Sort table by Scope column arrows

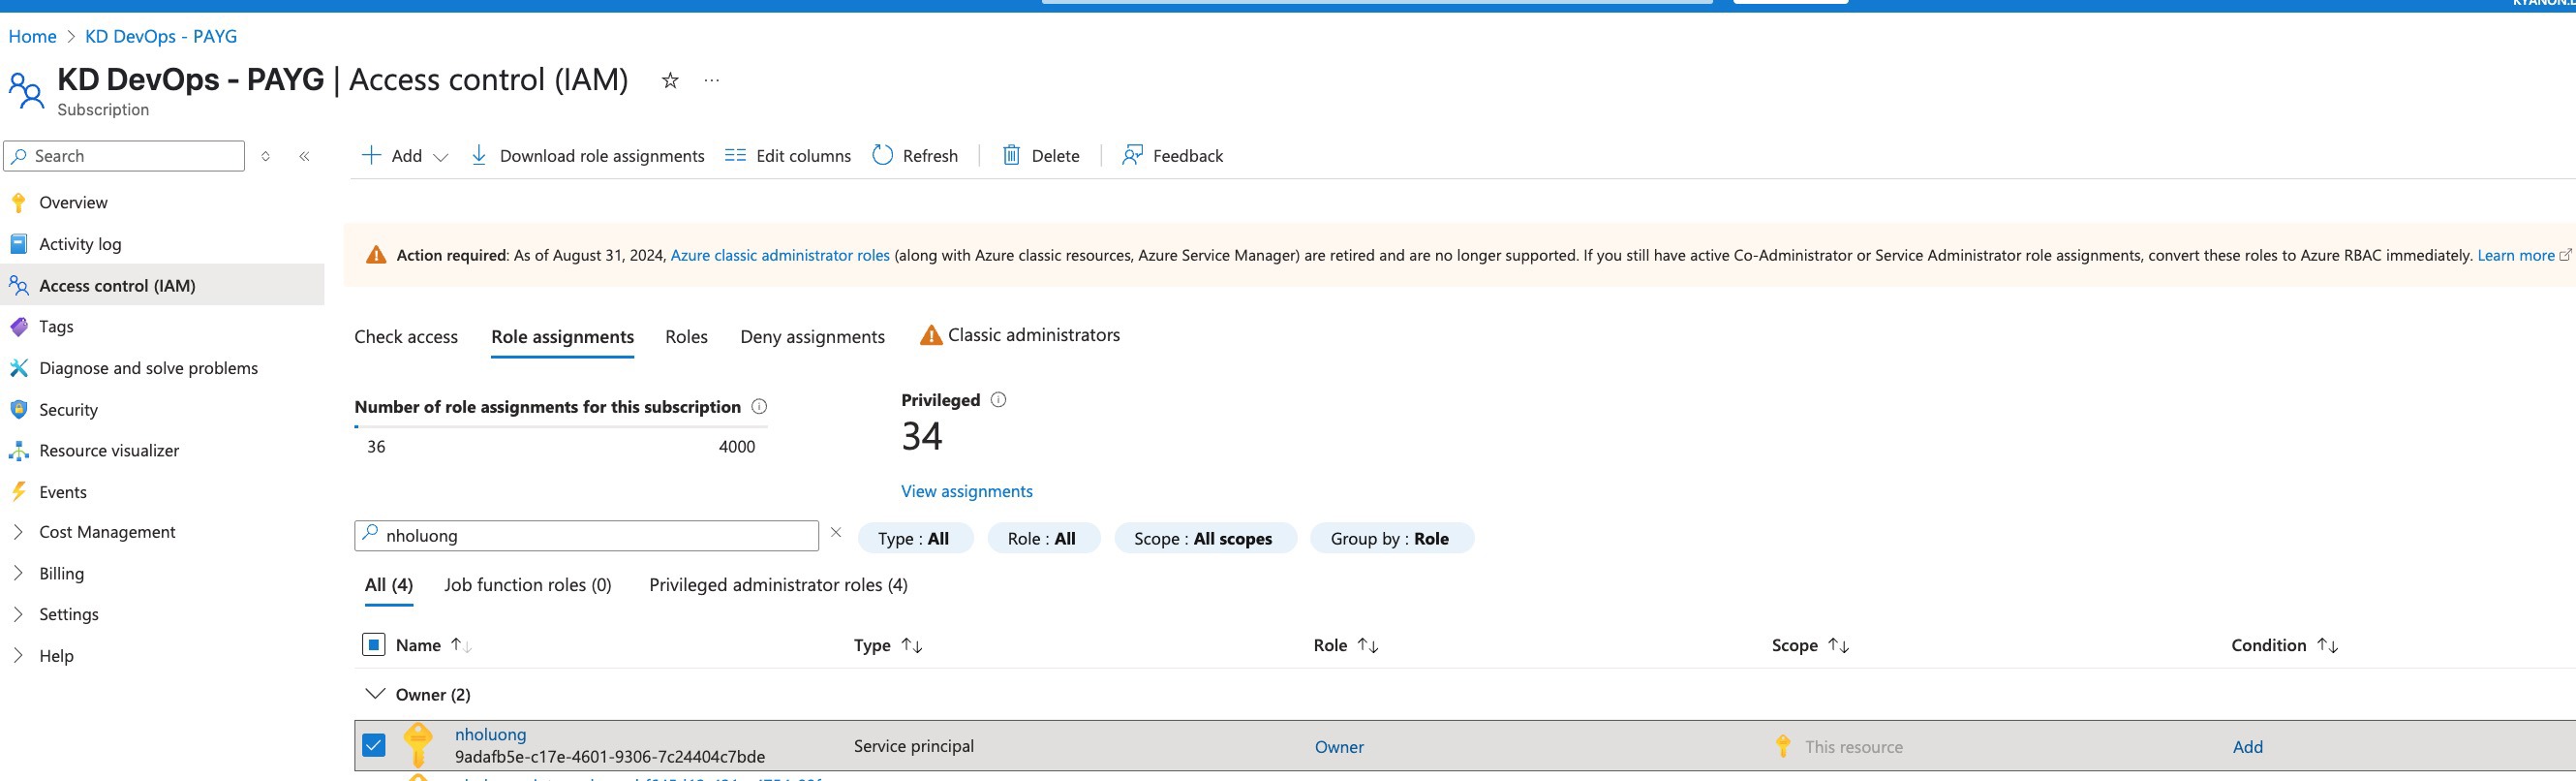click(x=1838, y=645)
